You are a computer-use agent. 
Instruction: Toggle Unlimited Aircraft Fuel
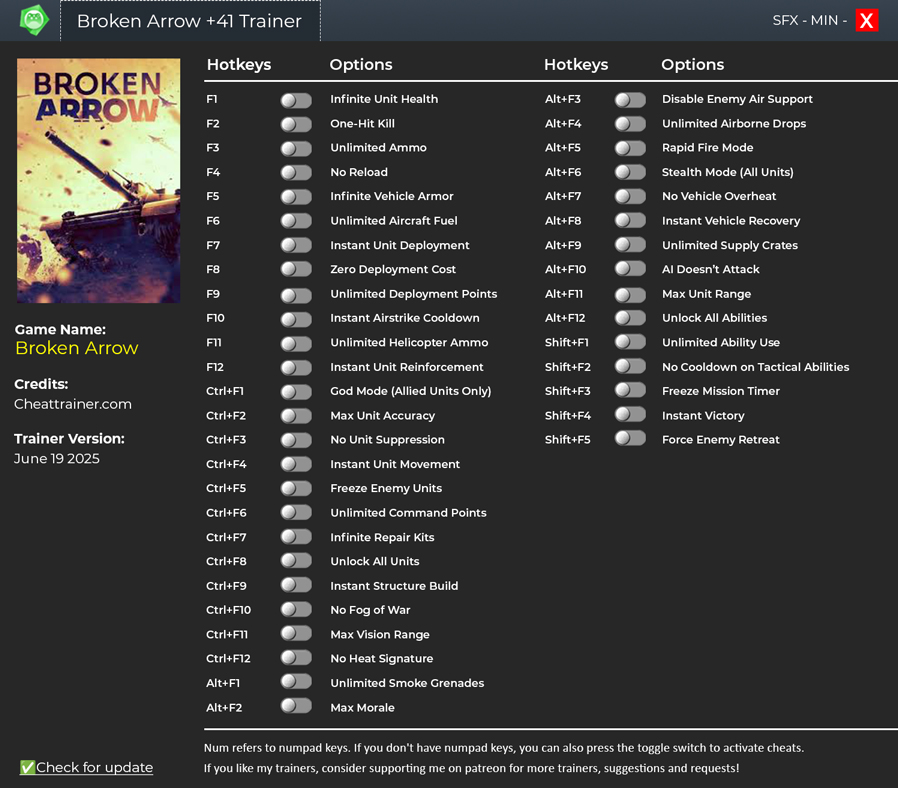[x=296, y=220]
